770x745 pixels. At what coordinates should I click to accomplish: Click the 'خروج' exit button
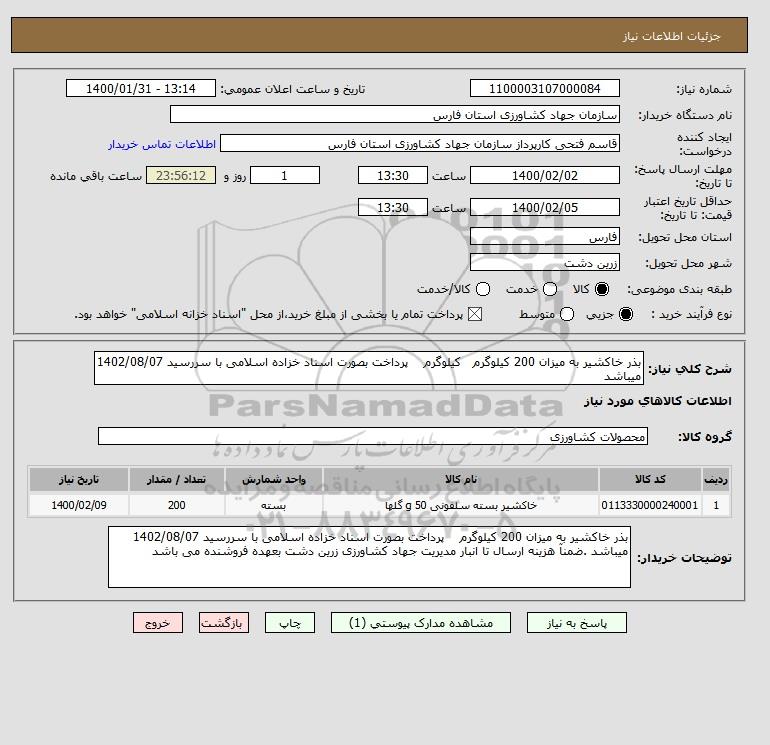[x=158, y=622]
